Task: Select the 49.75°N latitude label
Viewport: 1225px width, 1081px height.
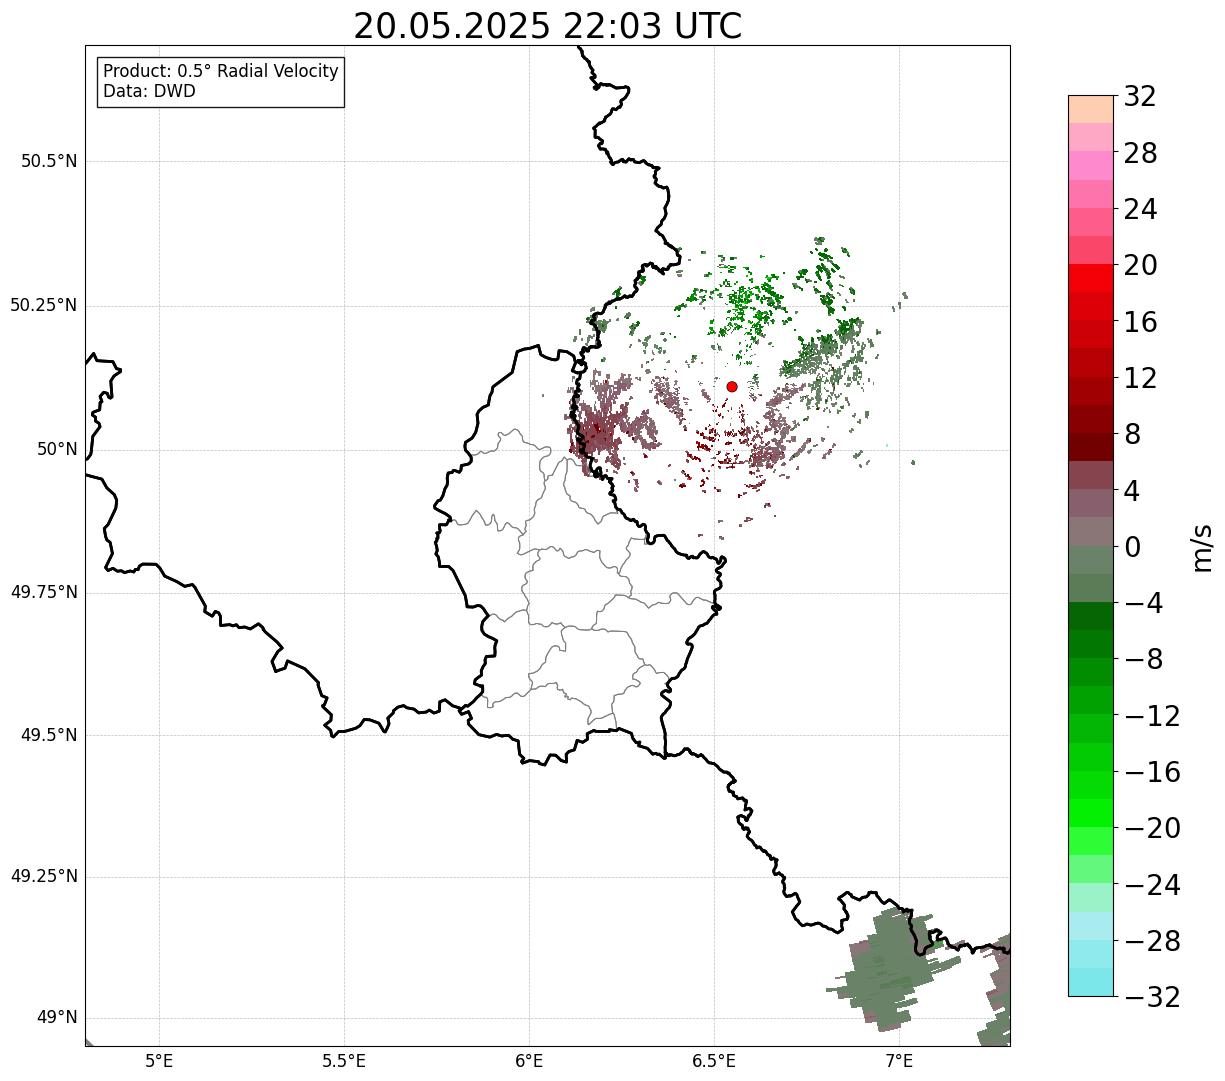Action: [44, 592]
